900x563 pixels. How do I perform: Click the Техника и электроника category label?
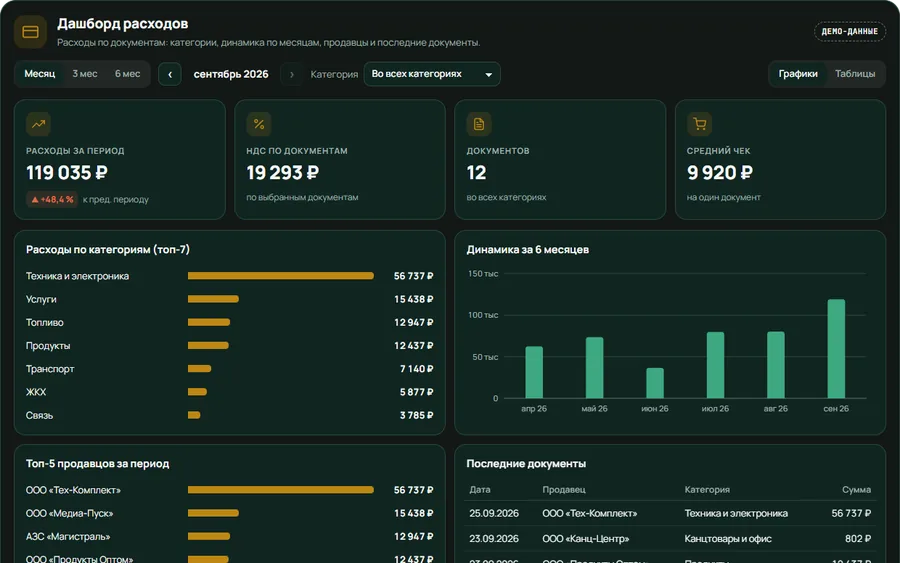click(x=77, y=276)
